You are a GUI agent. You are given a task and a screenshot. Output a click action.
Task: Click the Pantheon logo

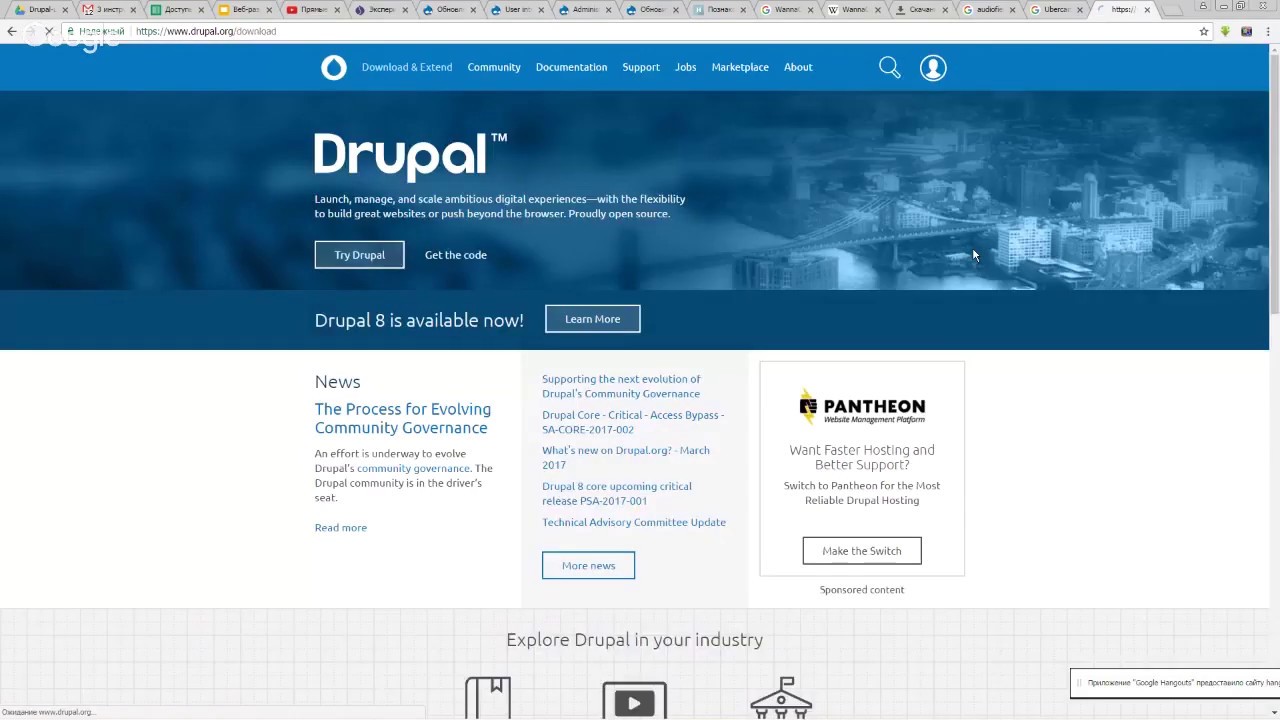click(x=862, y=406)
